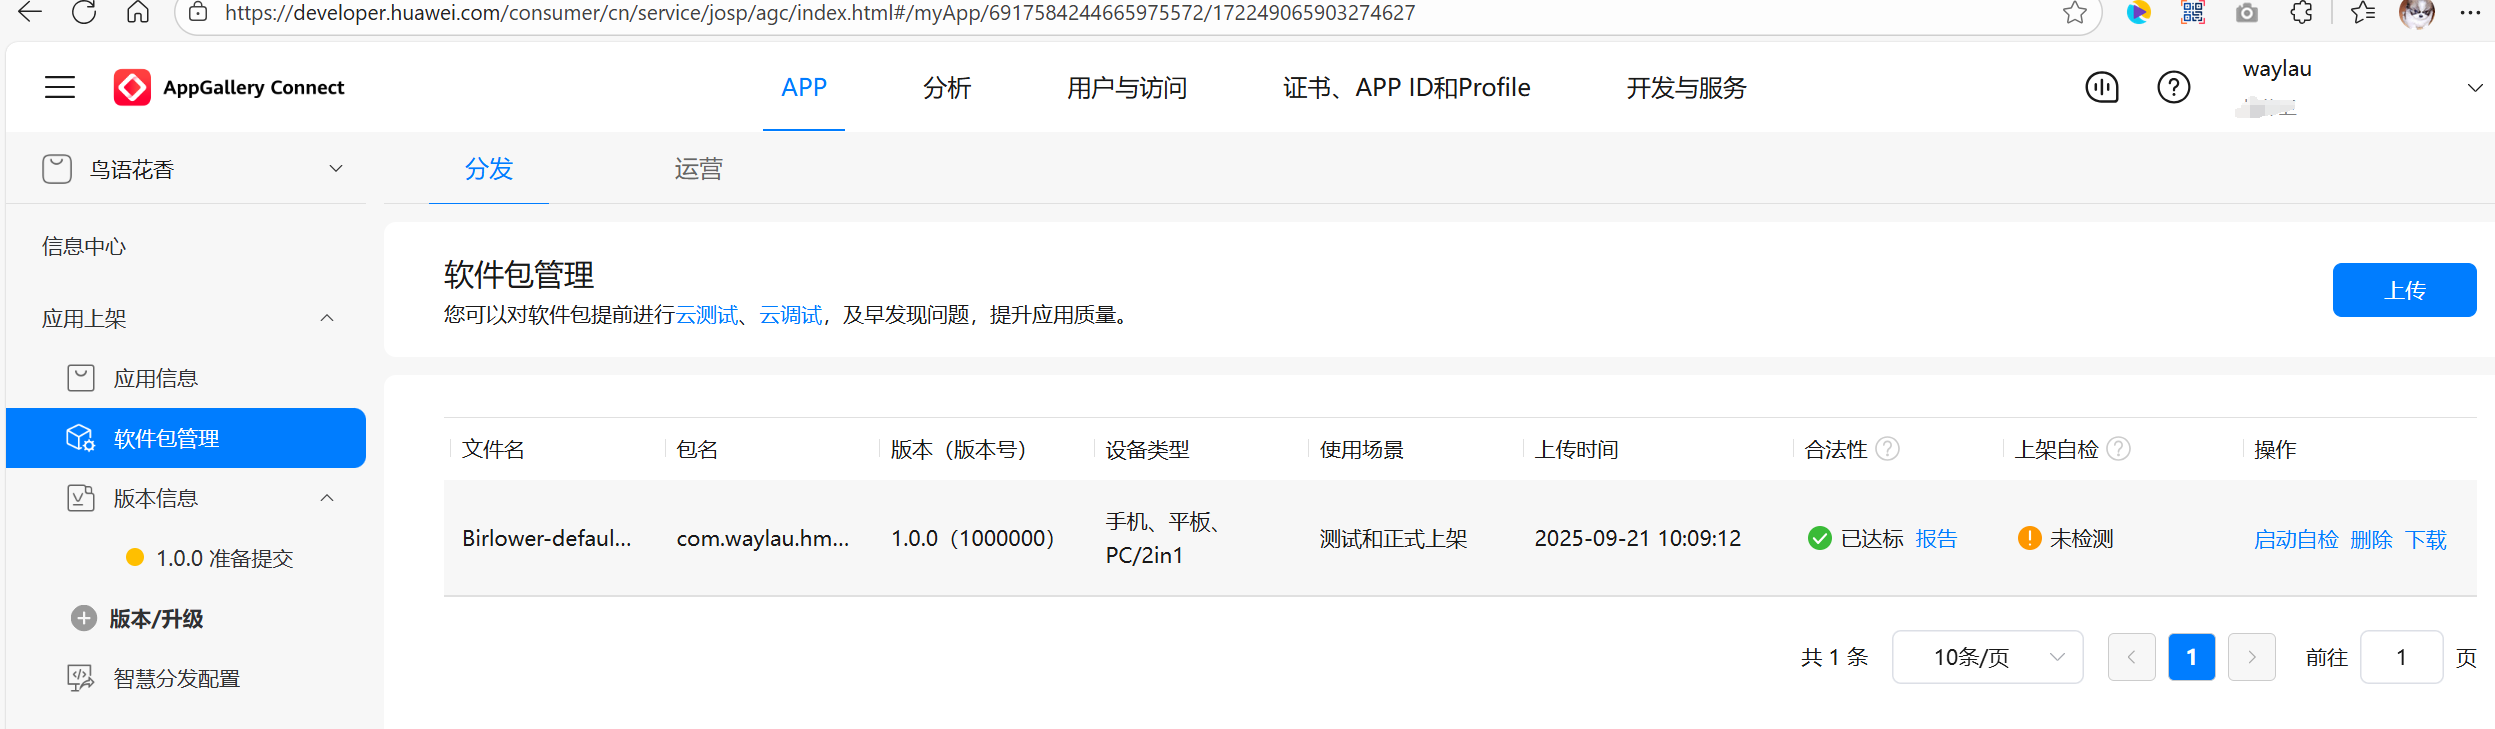Click the browser refresh icon
Image resolution: width=2495 pixels, height=729 pixels.
pos(84,13)
